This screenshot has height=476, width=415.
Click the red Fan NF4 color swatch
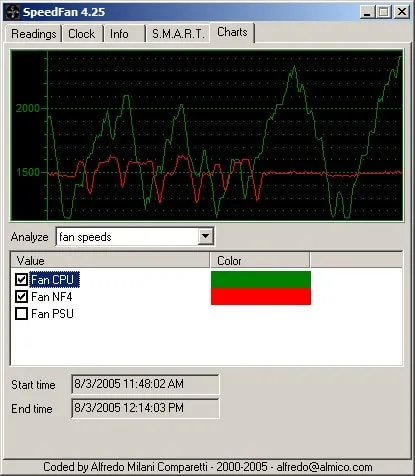261,296
